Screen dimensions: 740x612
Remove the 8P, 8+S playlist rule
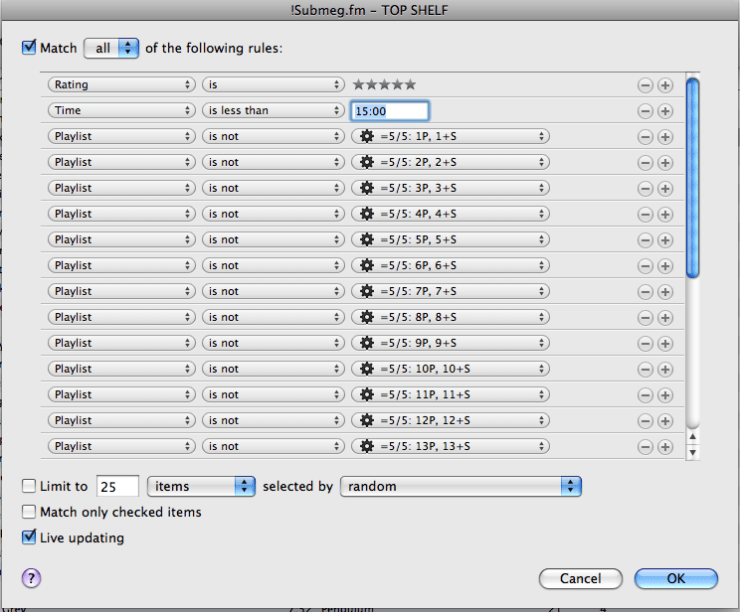(646, 317)
